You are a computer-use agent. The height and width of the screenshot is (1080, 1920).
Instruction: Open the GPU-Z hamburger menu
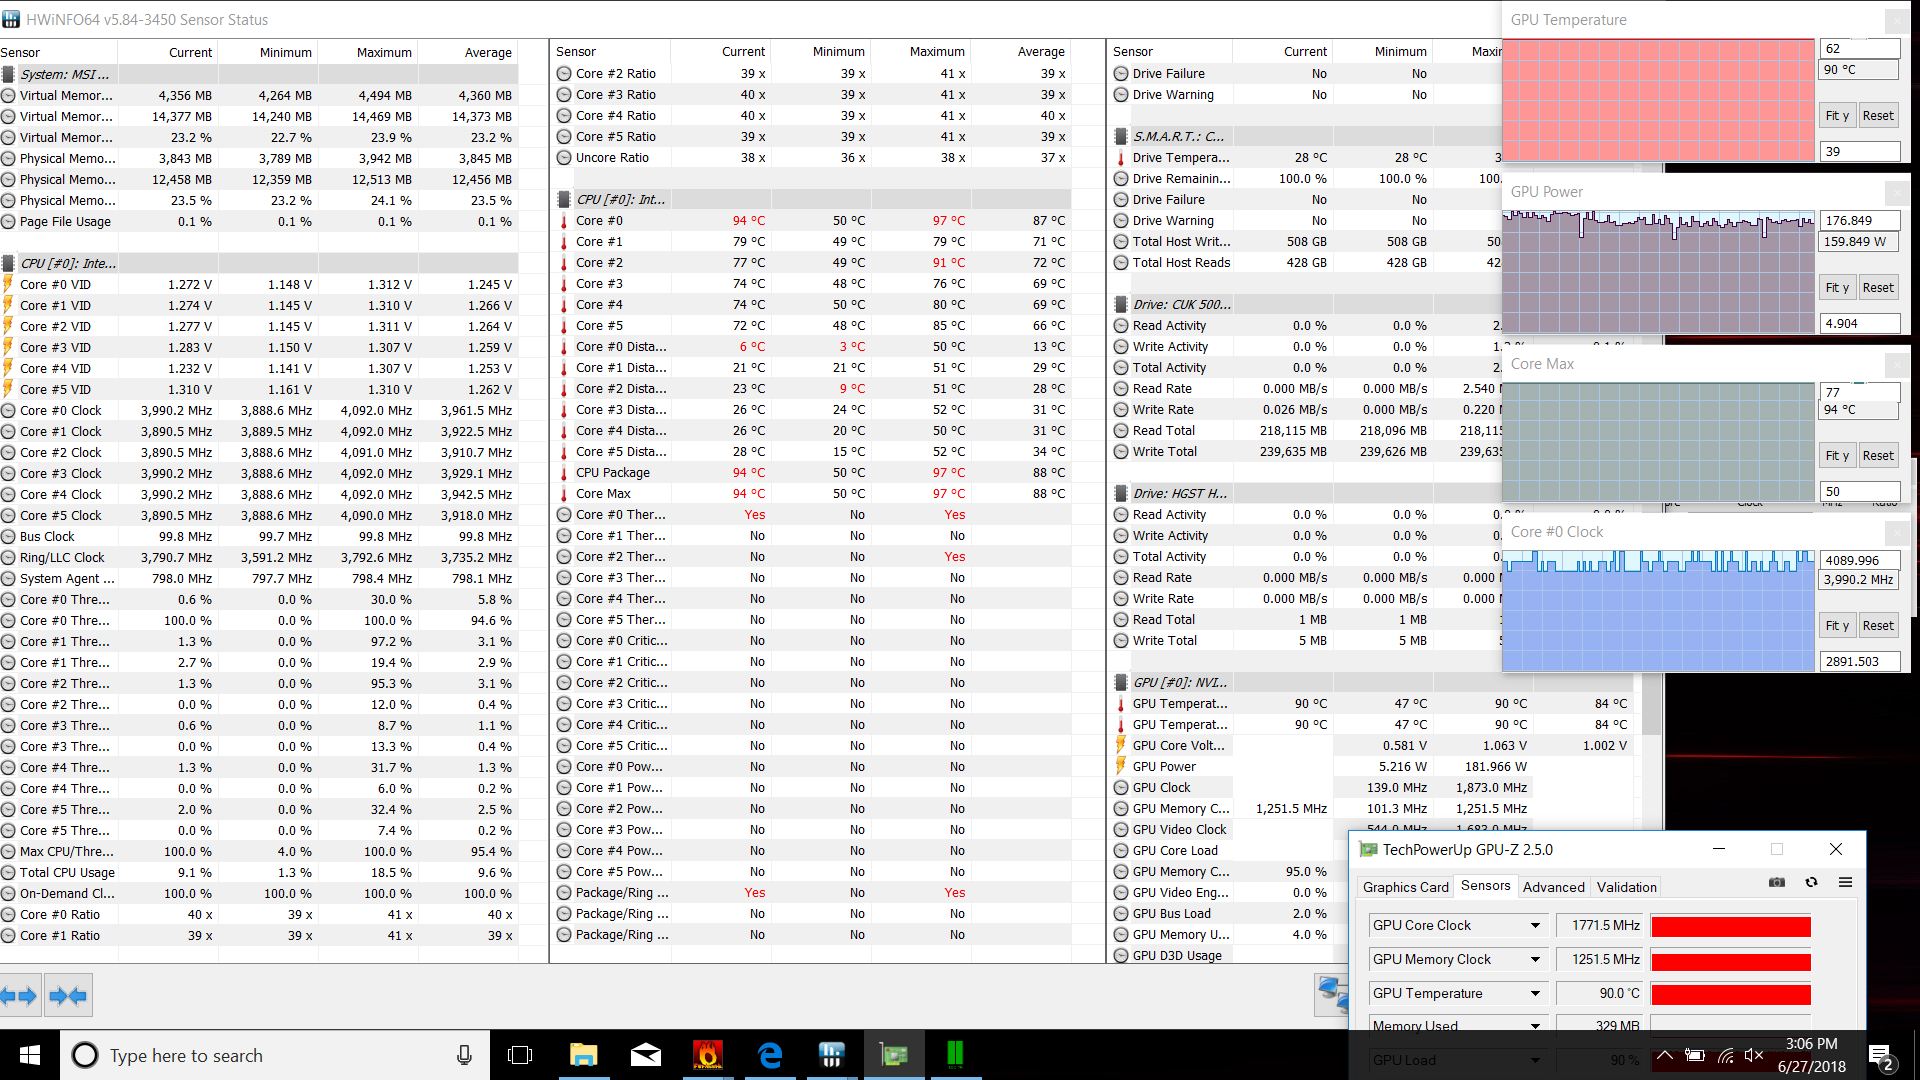pos(1845,883)
